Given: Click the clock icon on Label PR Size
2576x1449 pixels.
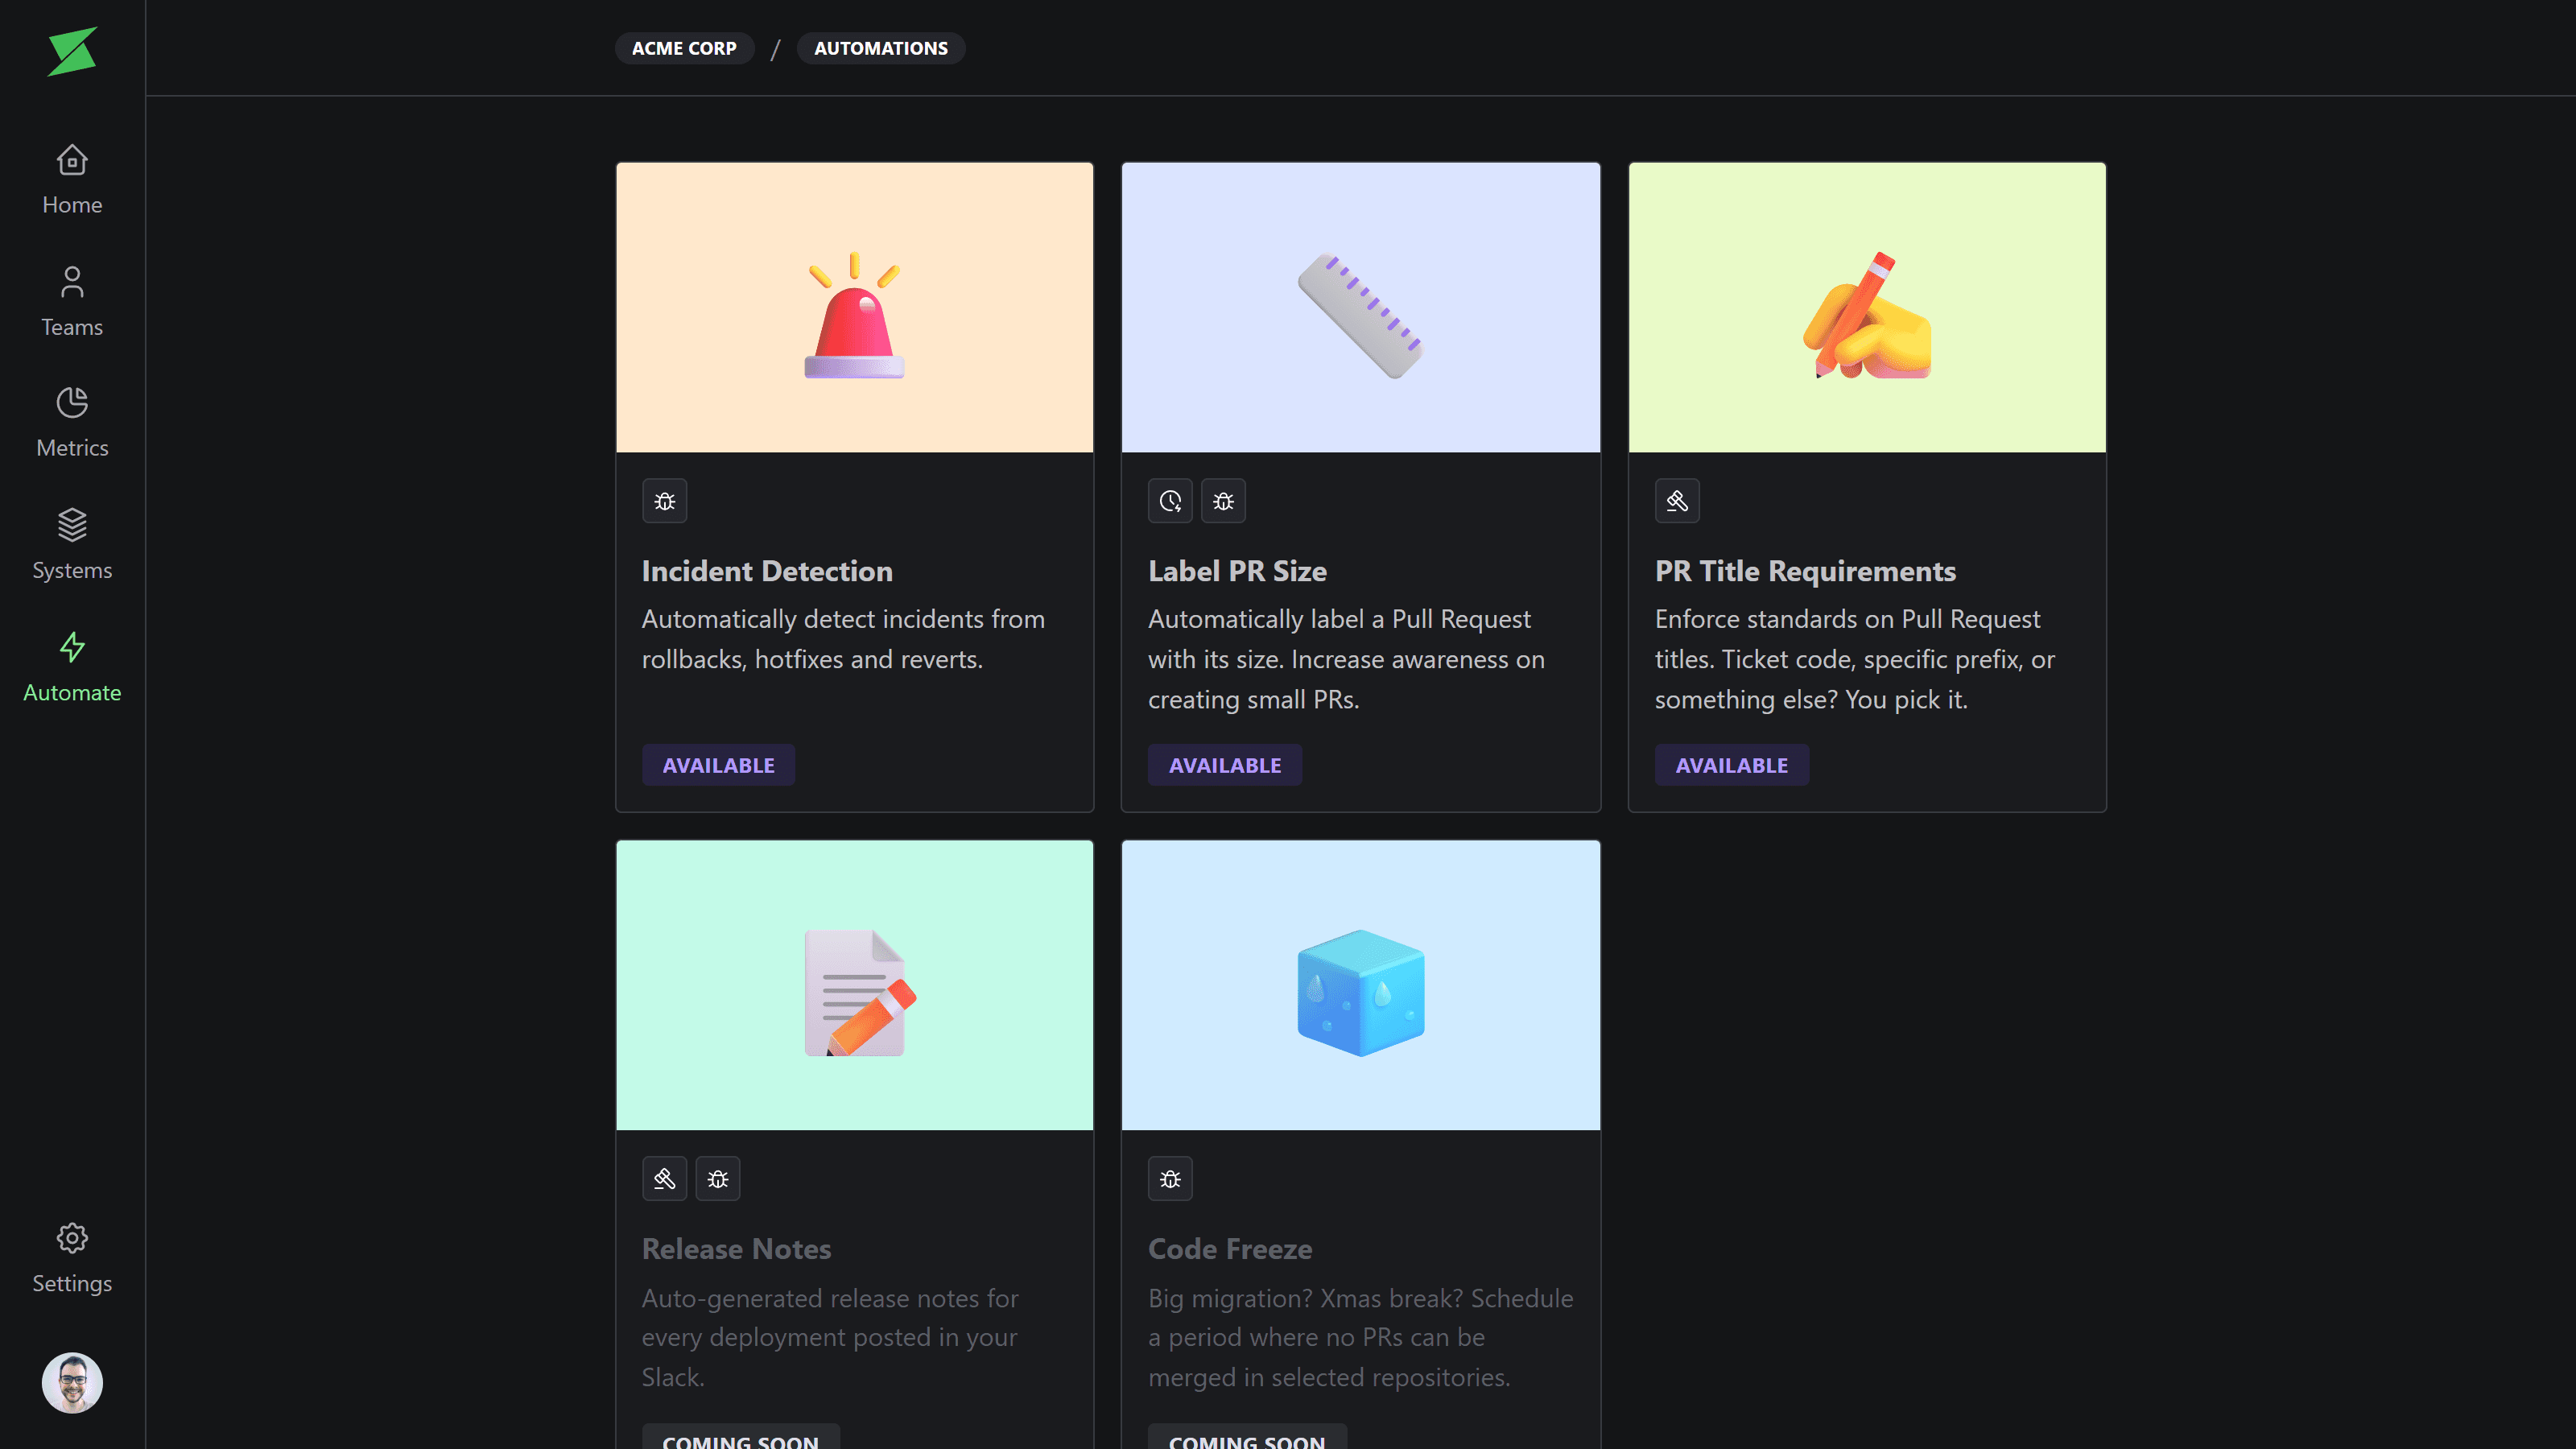Looking at the screenshot, I should [x=1170, y=501].
